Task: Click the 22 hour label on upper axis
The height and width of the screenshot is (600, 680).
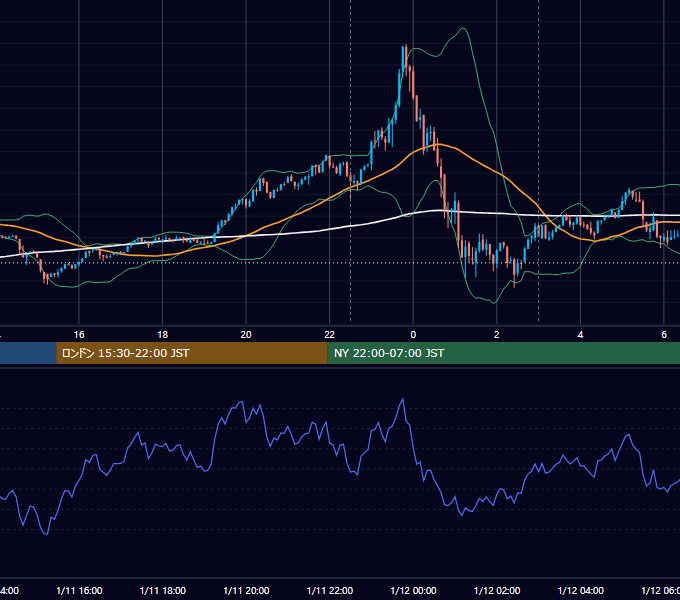Action: 330,335
